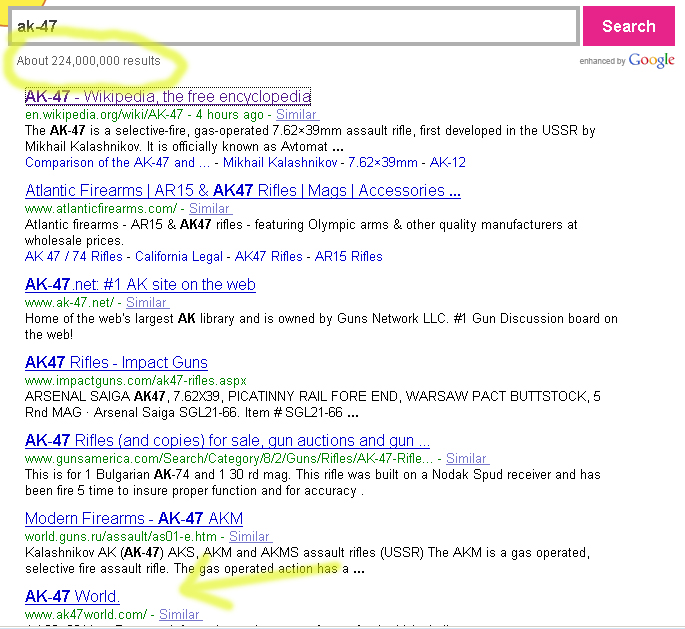Open 'AK-47.net: #1 AK site' result
685x629 pixels.
click(x=140, y=284)
